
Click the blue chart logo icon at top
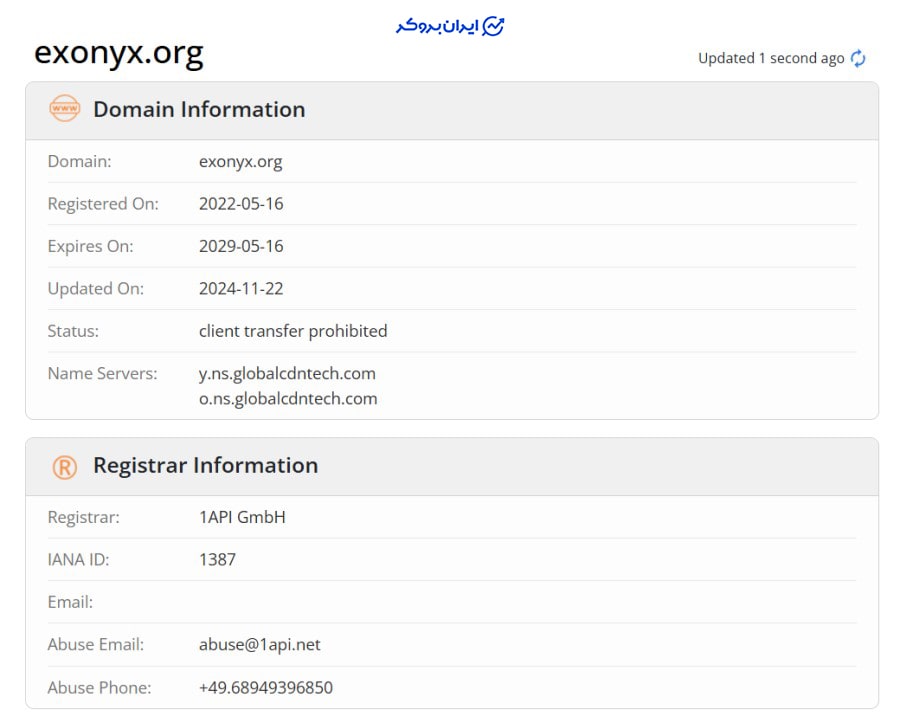[x=492, y=26]
